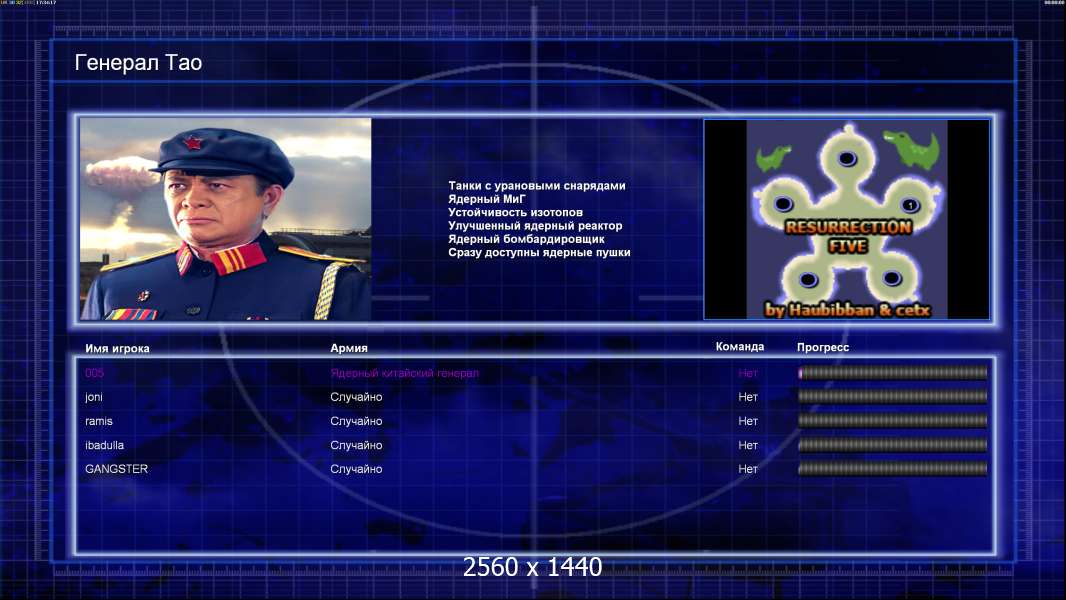Select player name 005

pyautogui.click(x=94, y=373)
